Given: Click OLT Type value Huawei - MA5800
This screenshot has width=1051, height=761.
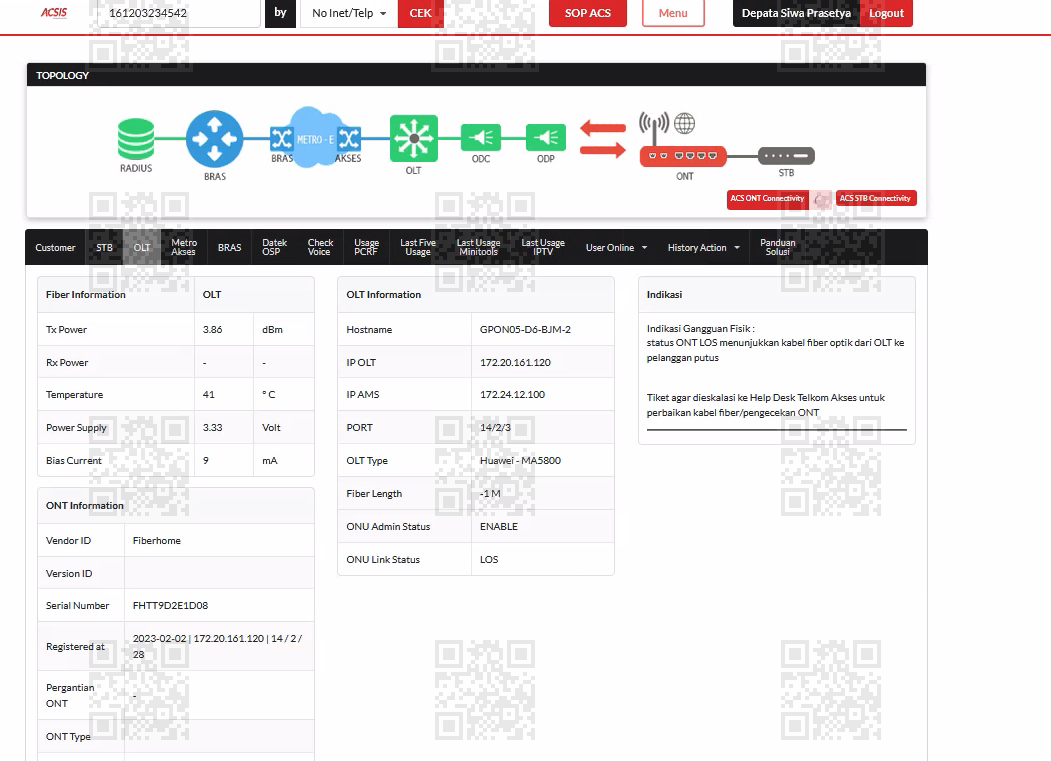Looking at the screenshot, I should coord(520,460).
